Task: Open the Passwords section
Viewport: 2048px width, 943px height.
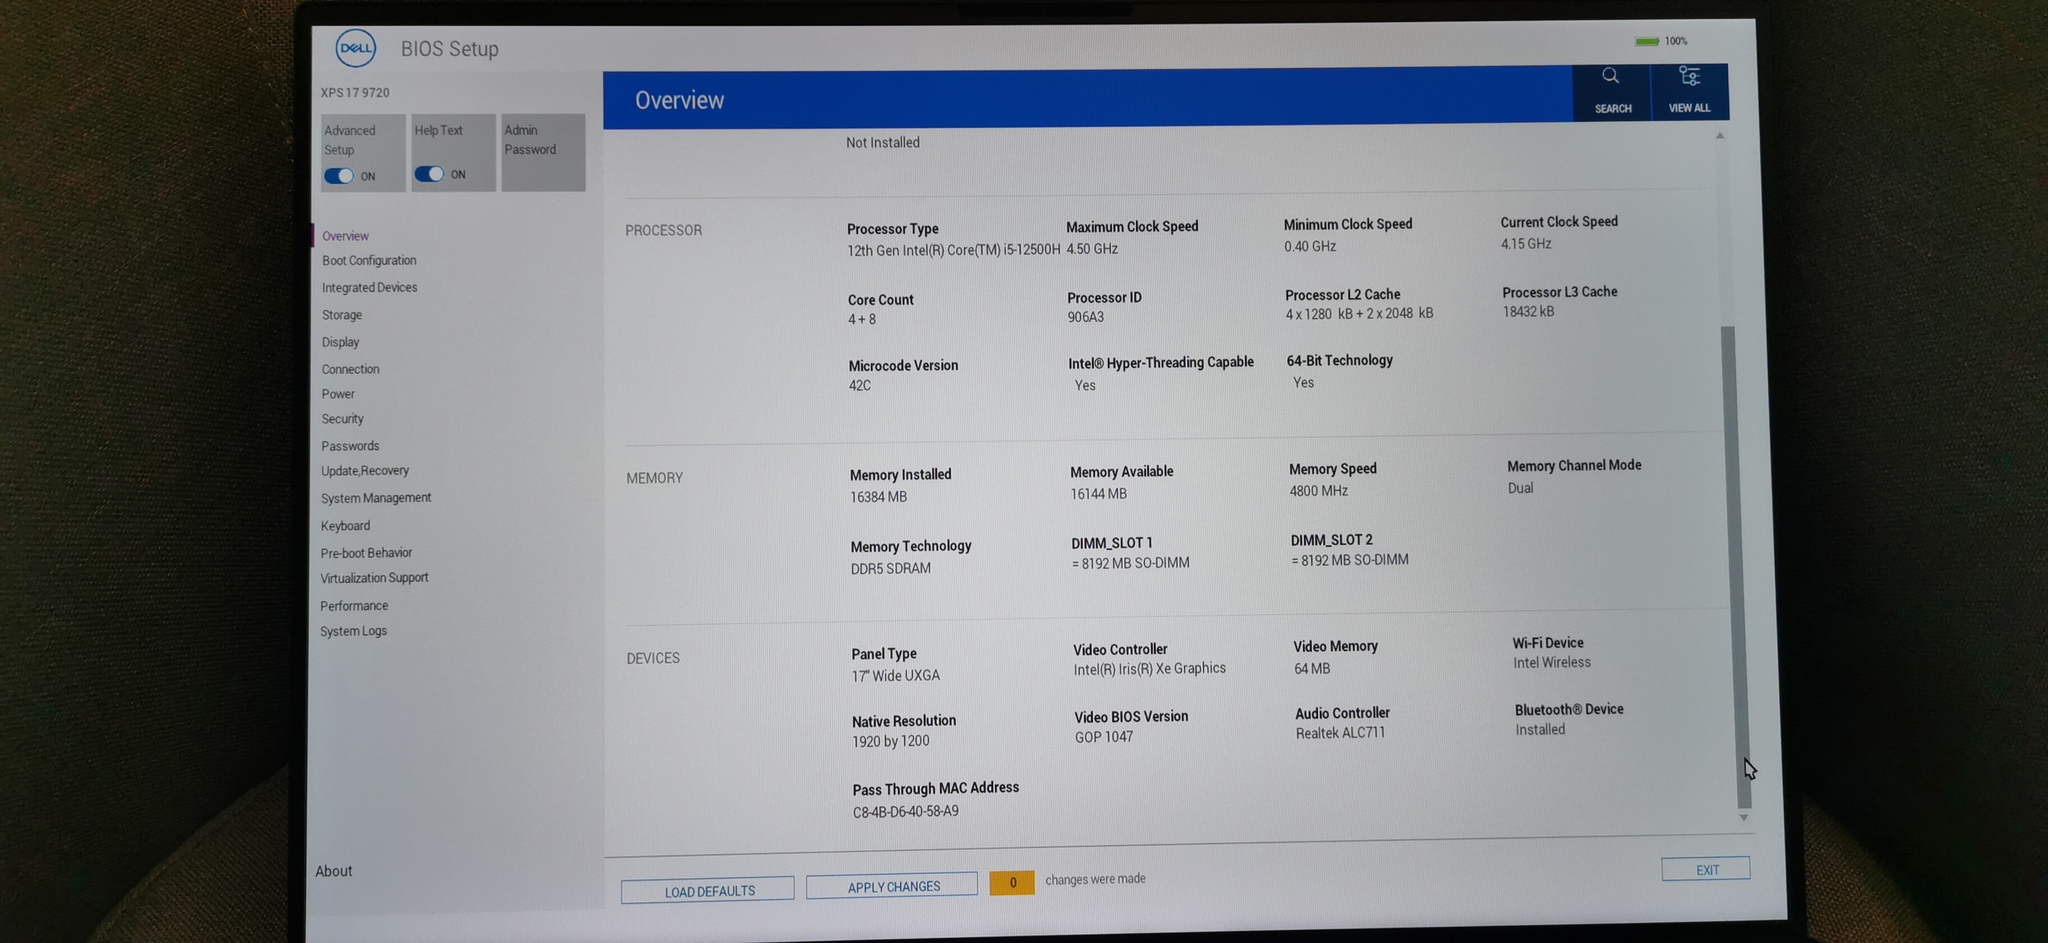Action: (350, 446)
